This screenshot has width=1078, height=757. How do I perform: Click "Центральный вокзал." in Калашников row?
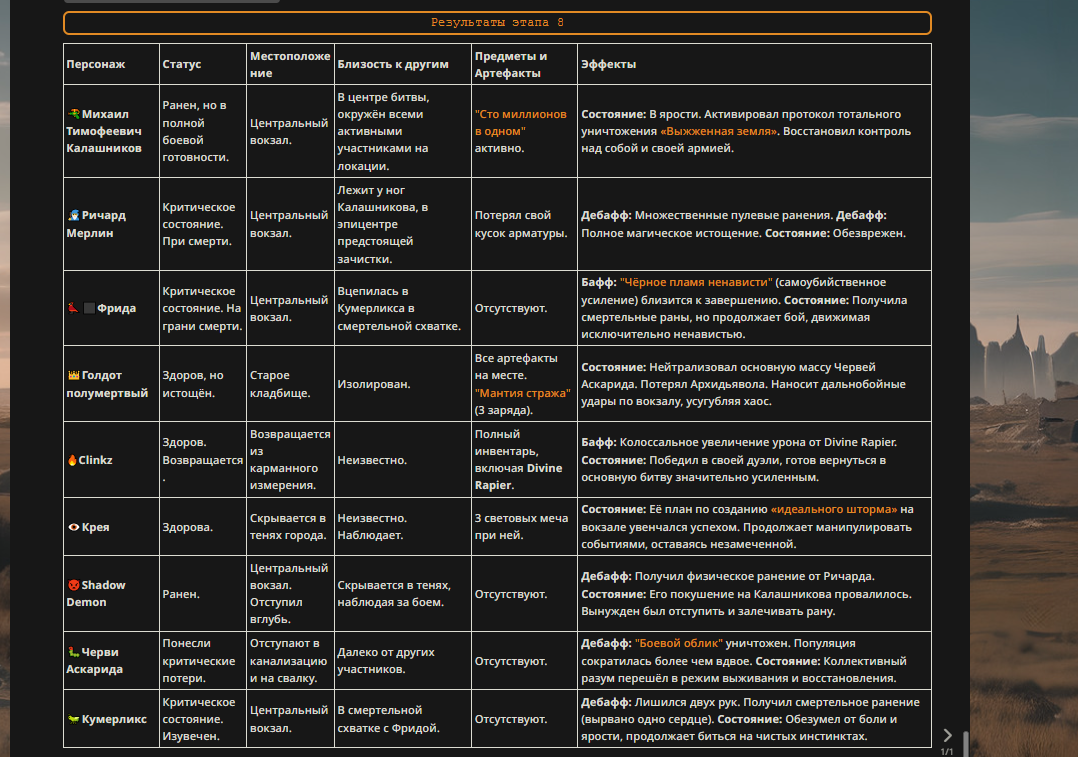coord(289,131)
